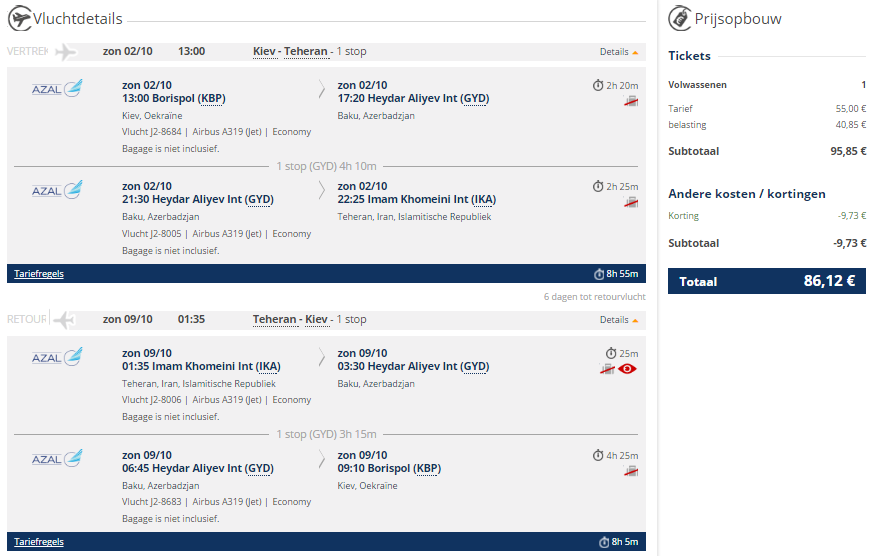Click the return plane icon beside RETOUR
The height and width of the screenshot is (556, 873).
[x=65, y=319]
